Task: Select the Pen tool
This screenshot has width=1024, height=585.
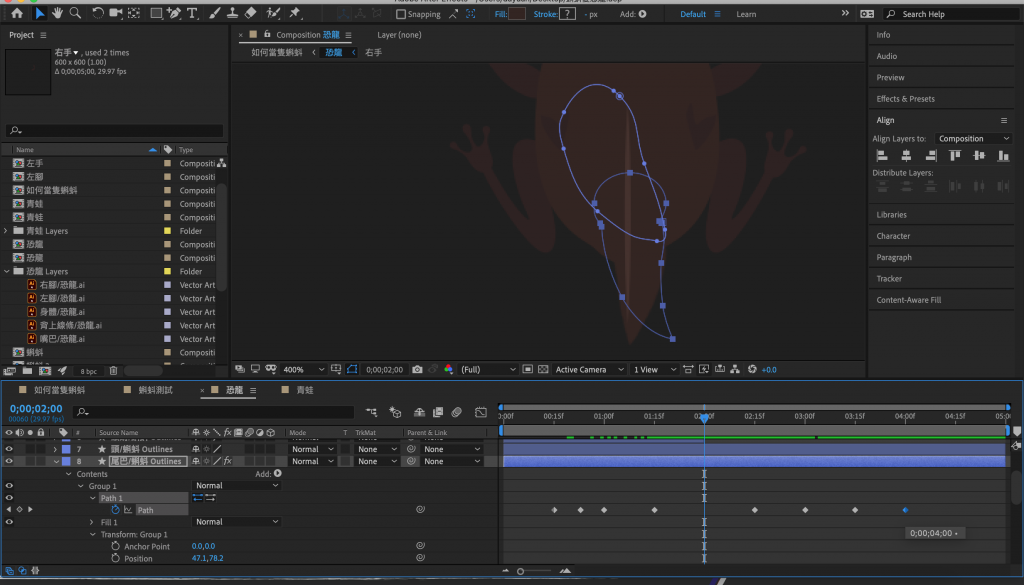Action: (174, 13)
